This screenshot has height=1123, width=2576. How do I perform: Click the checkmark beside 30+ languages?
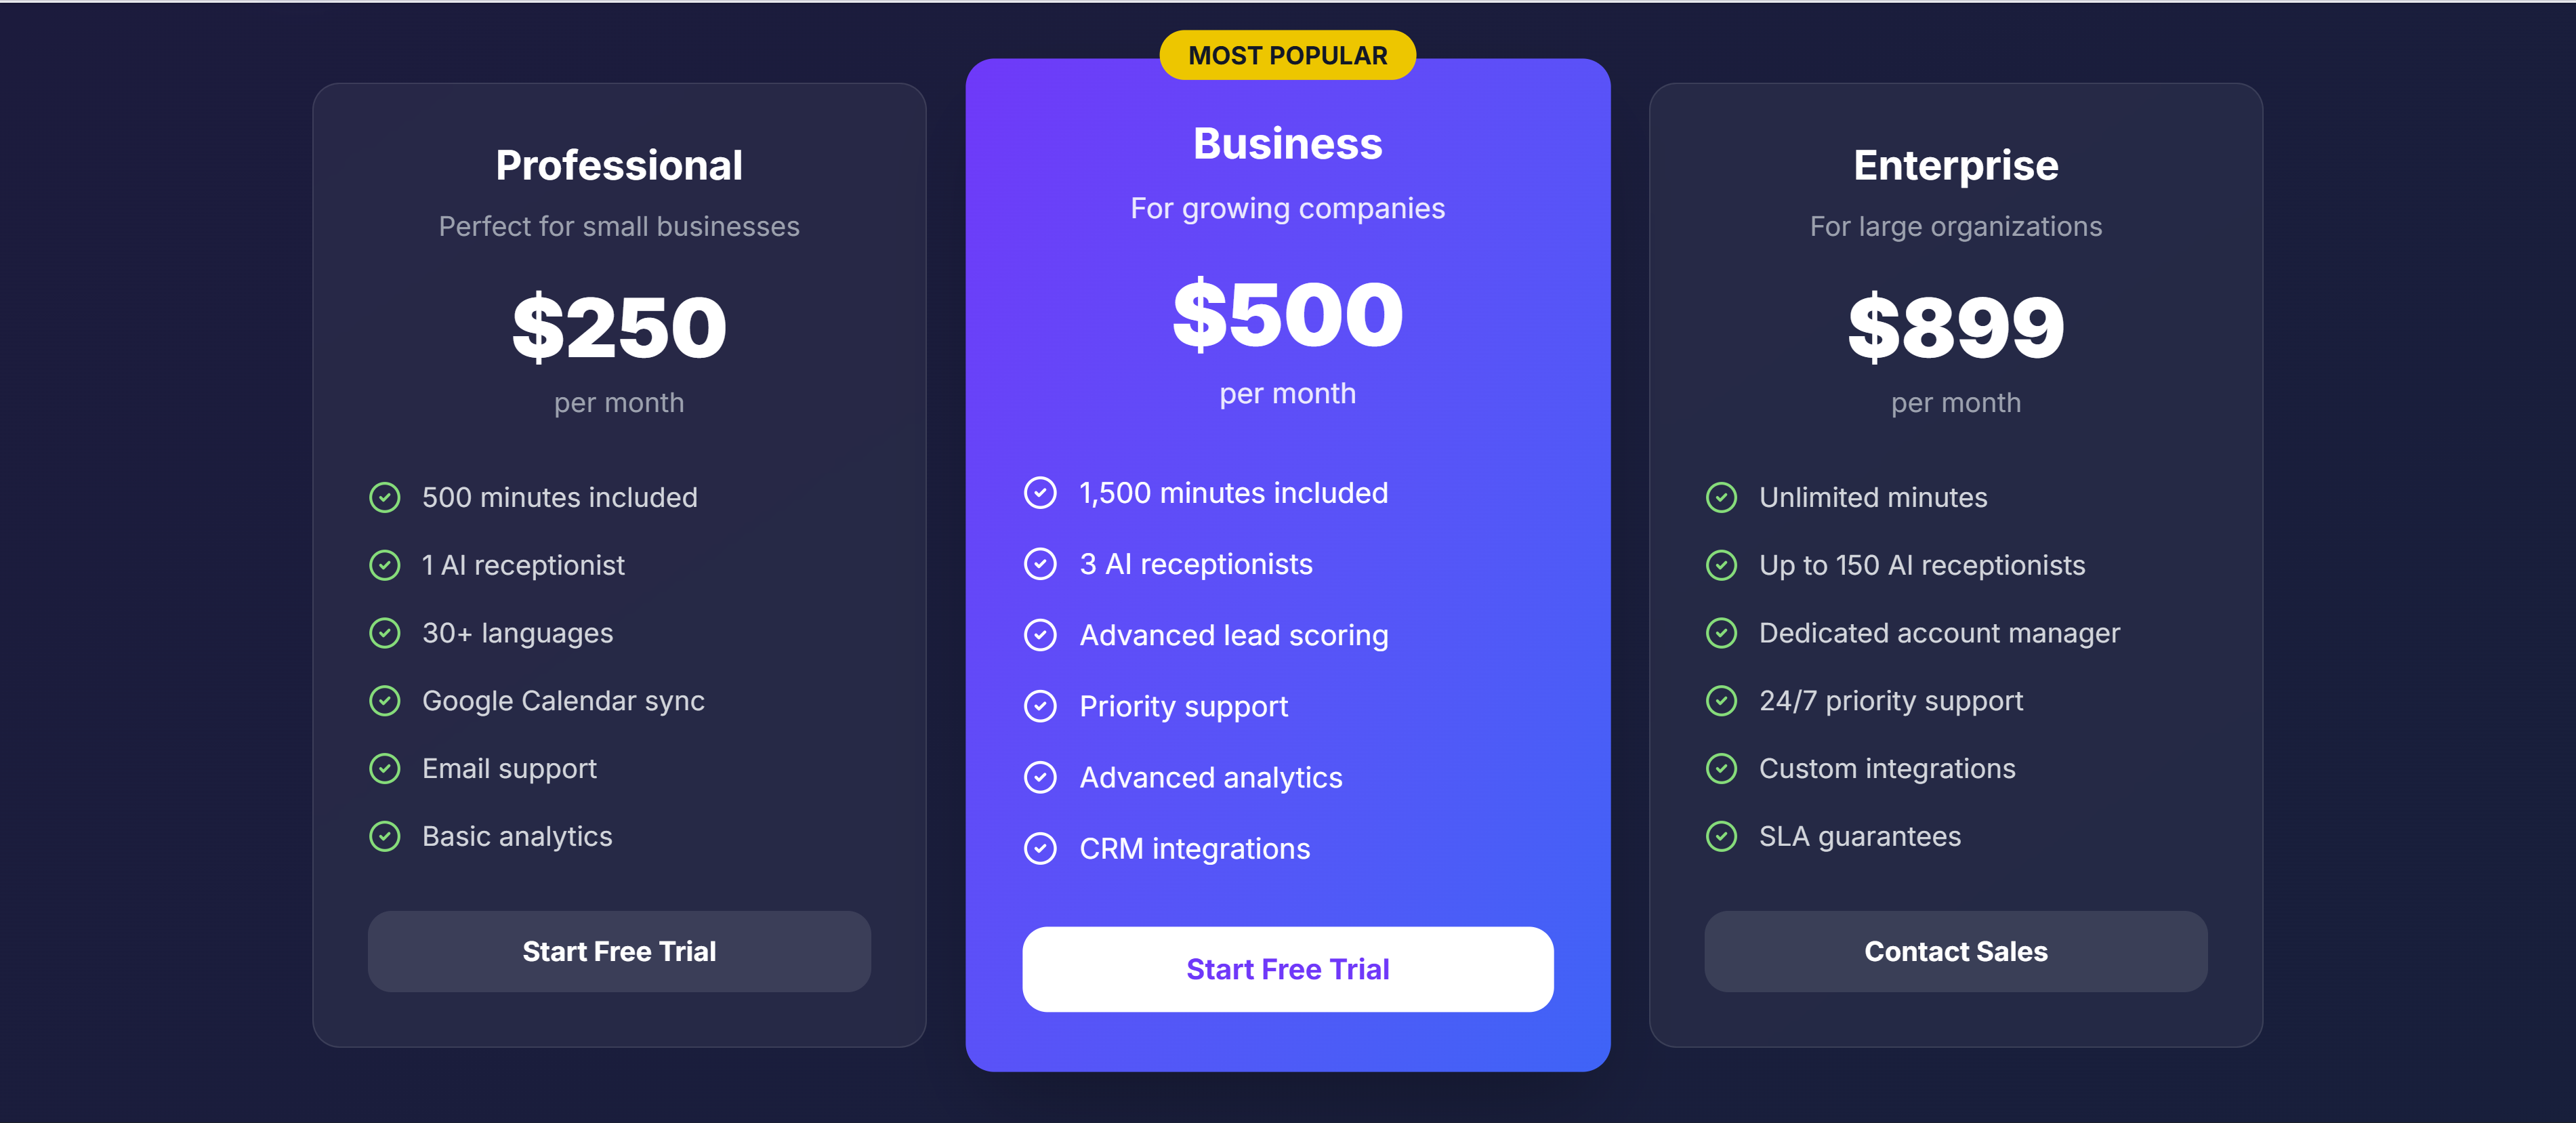pos(385,633)
